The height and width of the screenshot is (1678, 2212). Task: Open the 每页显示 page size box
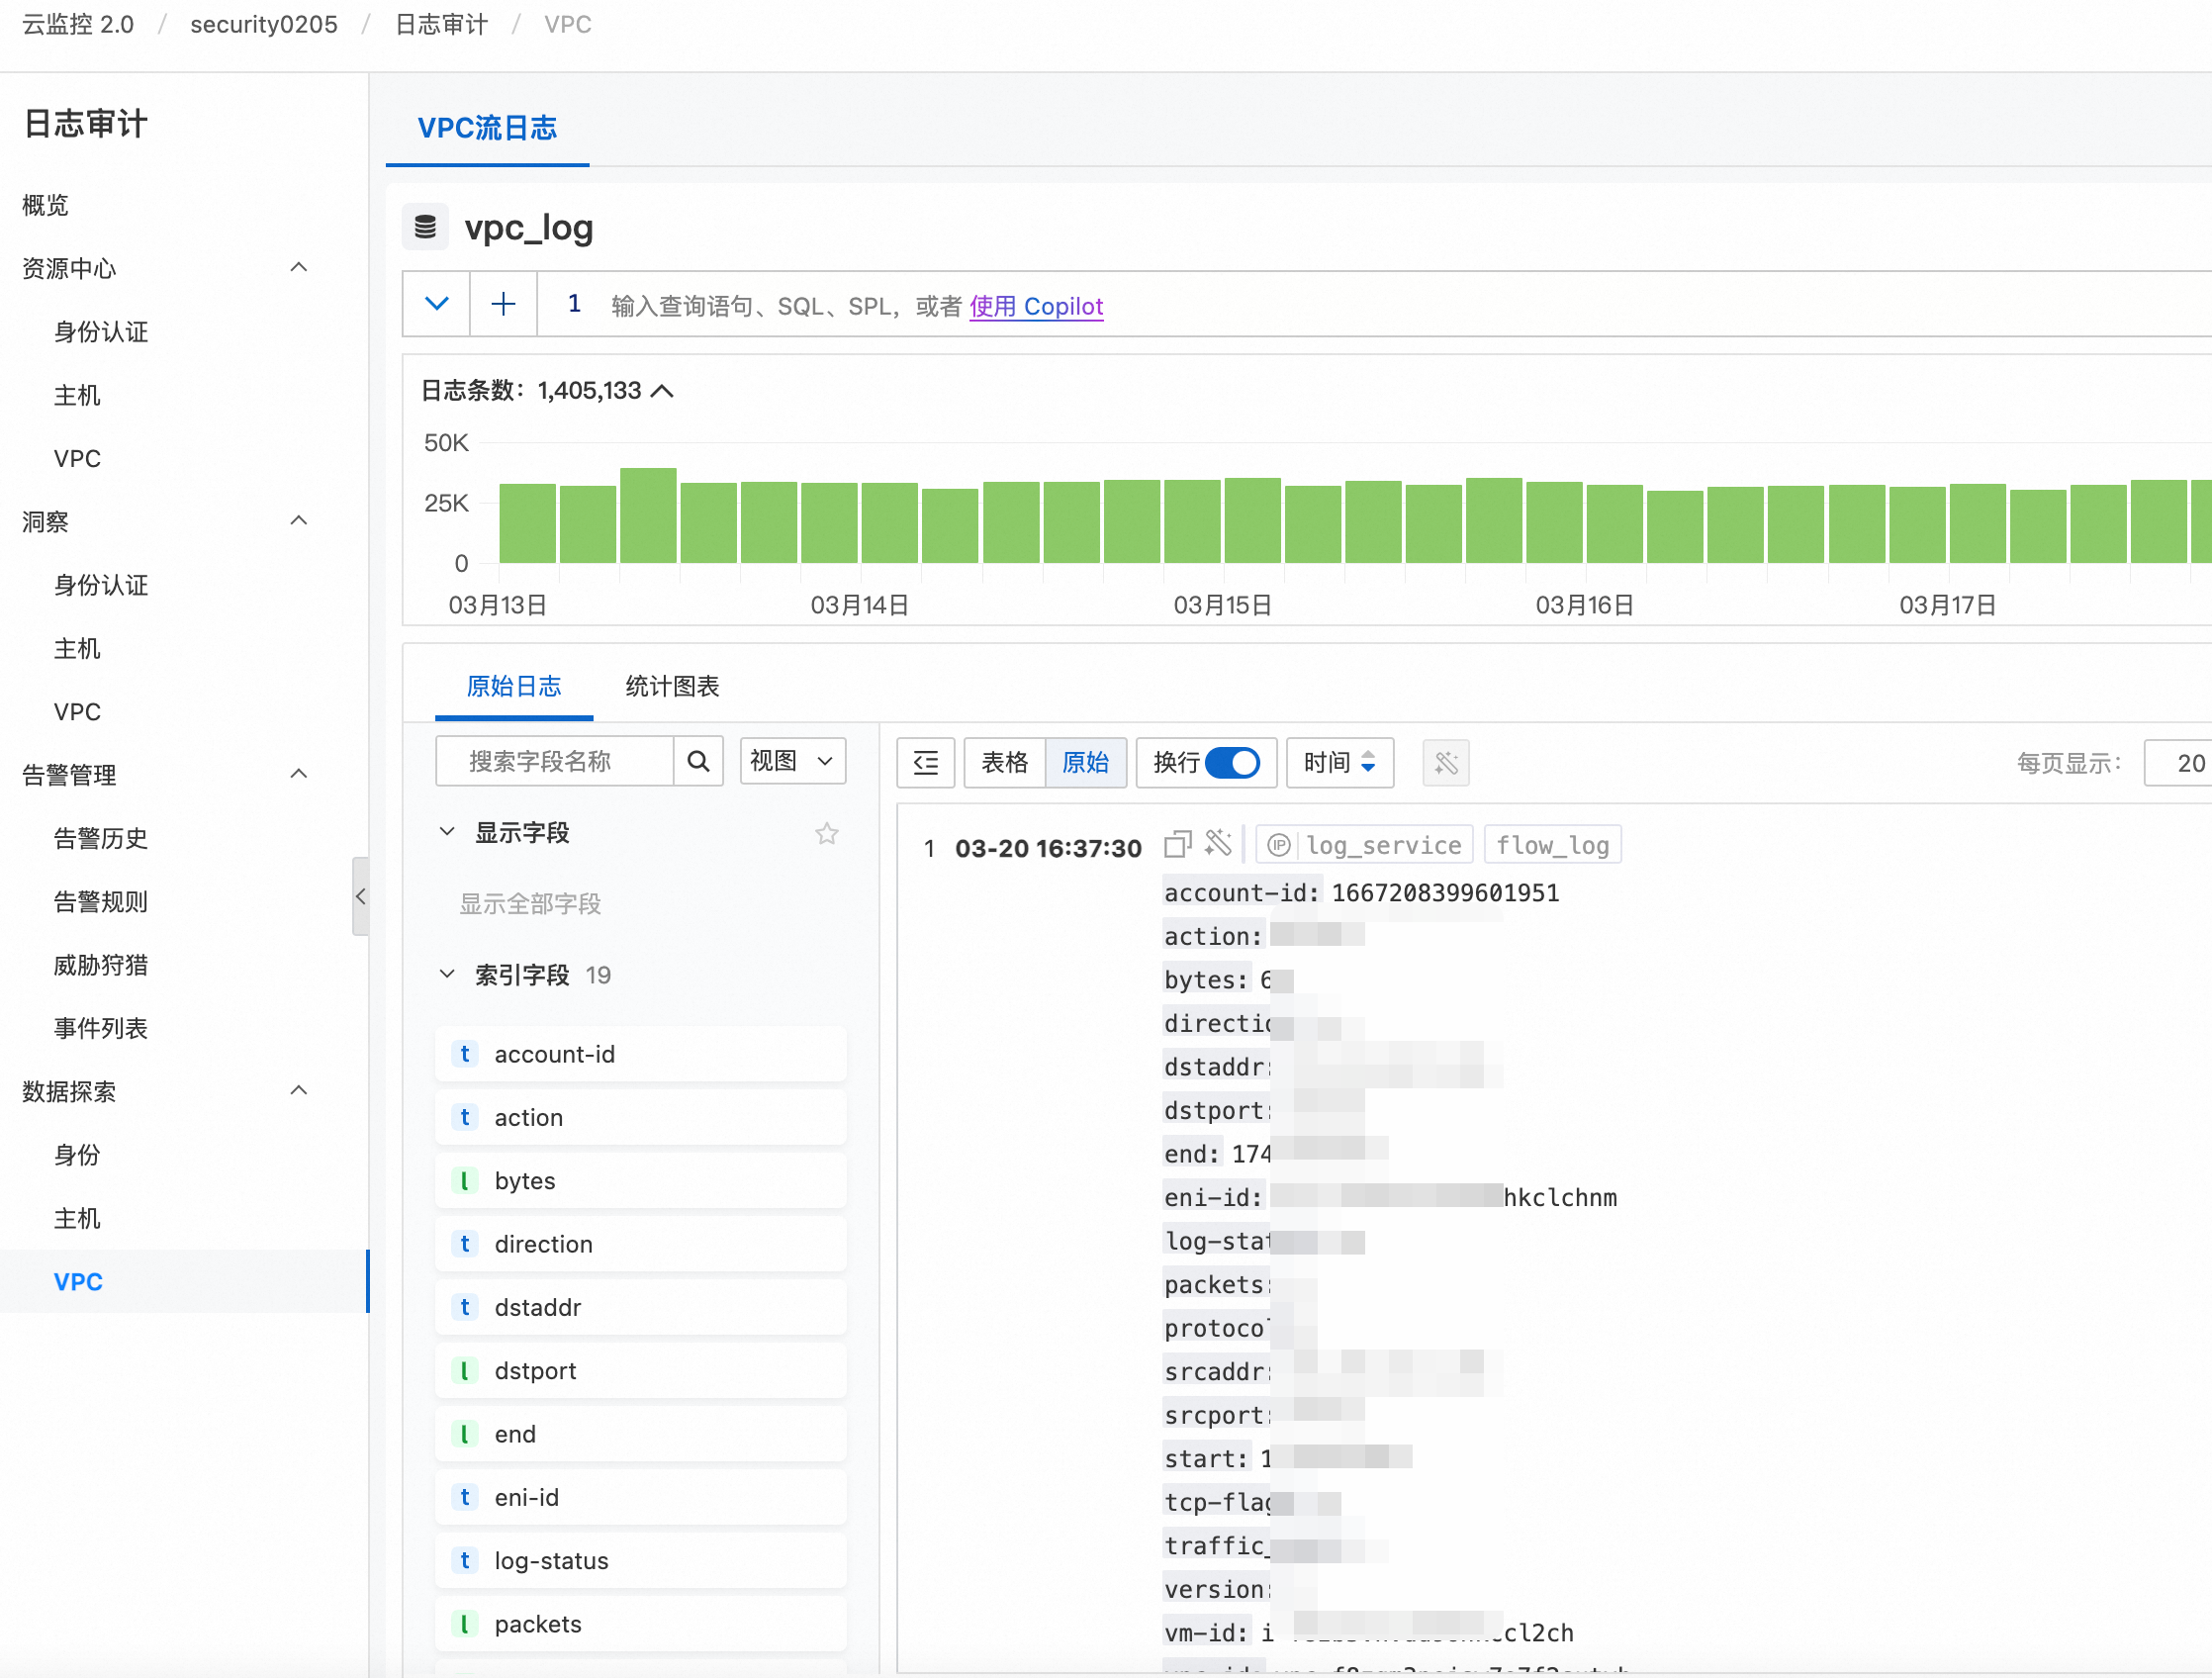pos(2178,763)
